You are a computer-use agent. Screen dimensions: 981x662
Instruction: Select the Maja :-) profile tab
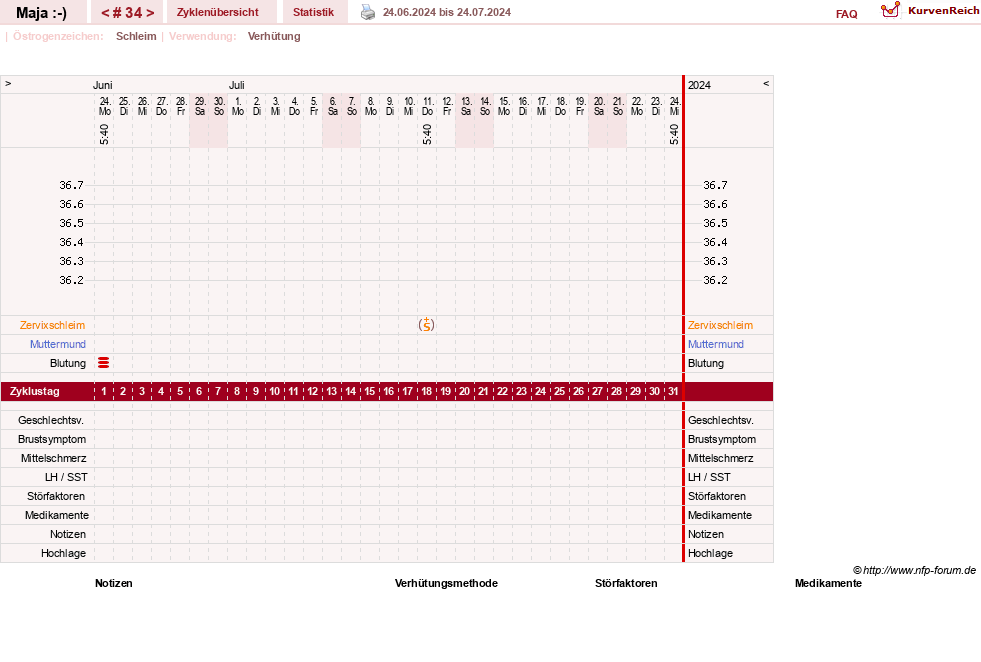(x=42, y=13)
